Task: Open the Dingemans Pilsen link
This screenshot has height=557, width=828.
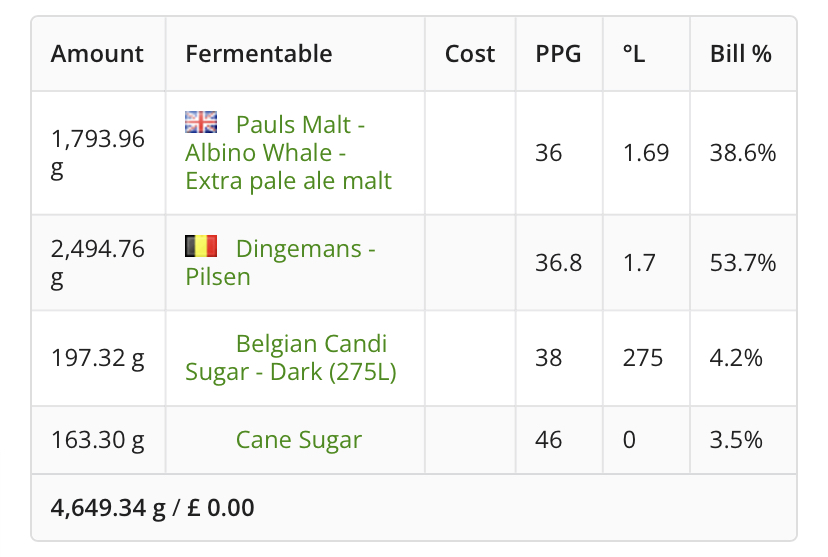Action: [280, 262]
